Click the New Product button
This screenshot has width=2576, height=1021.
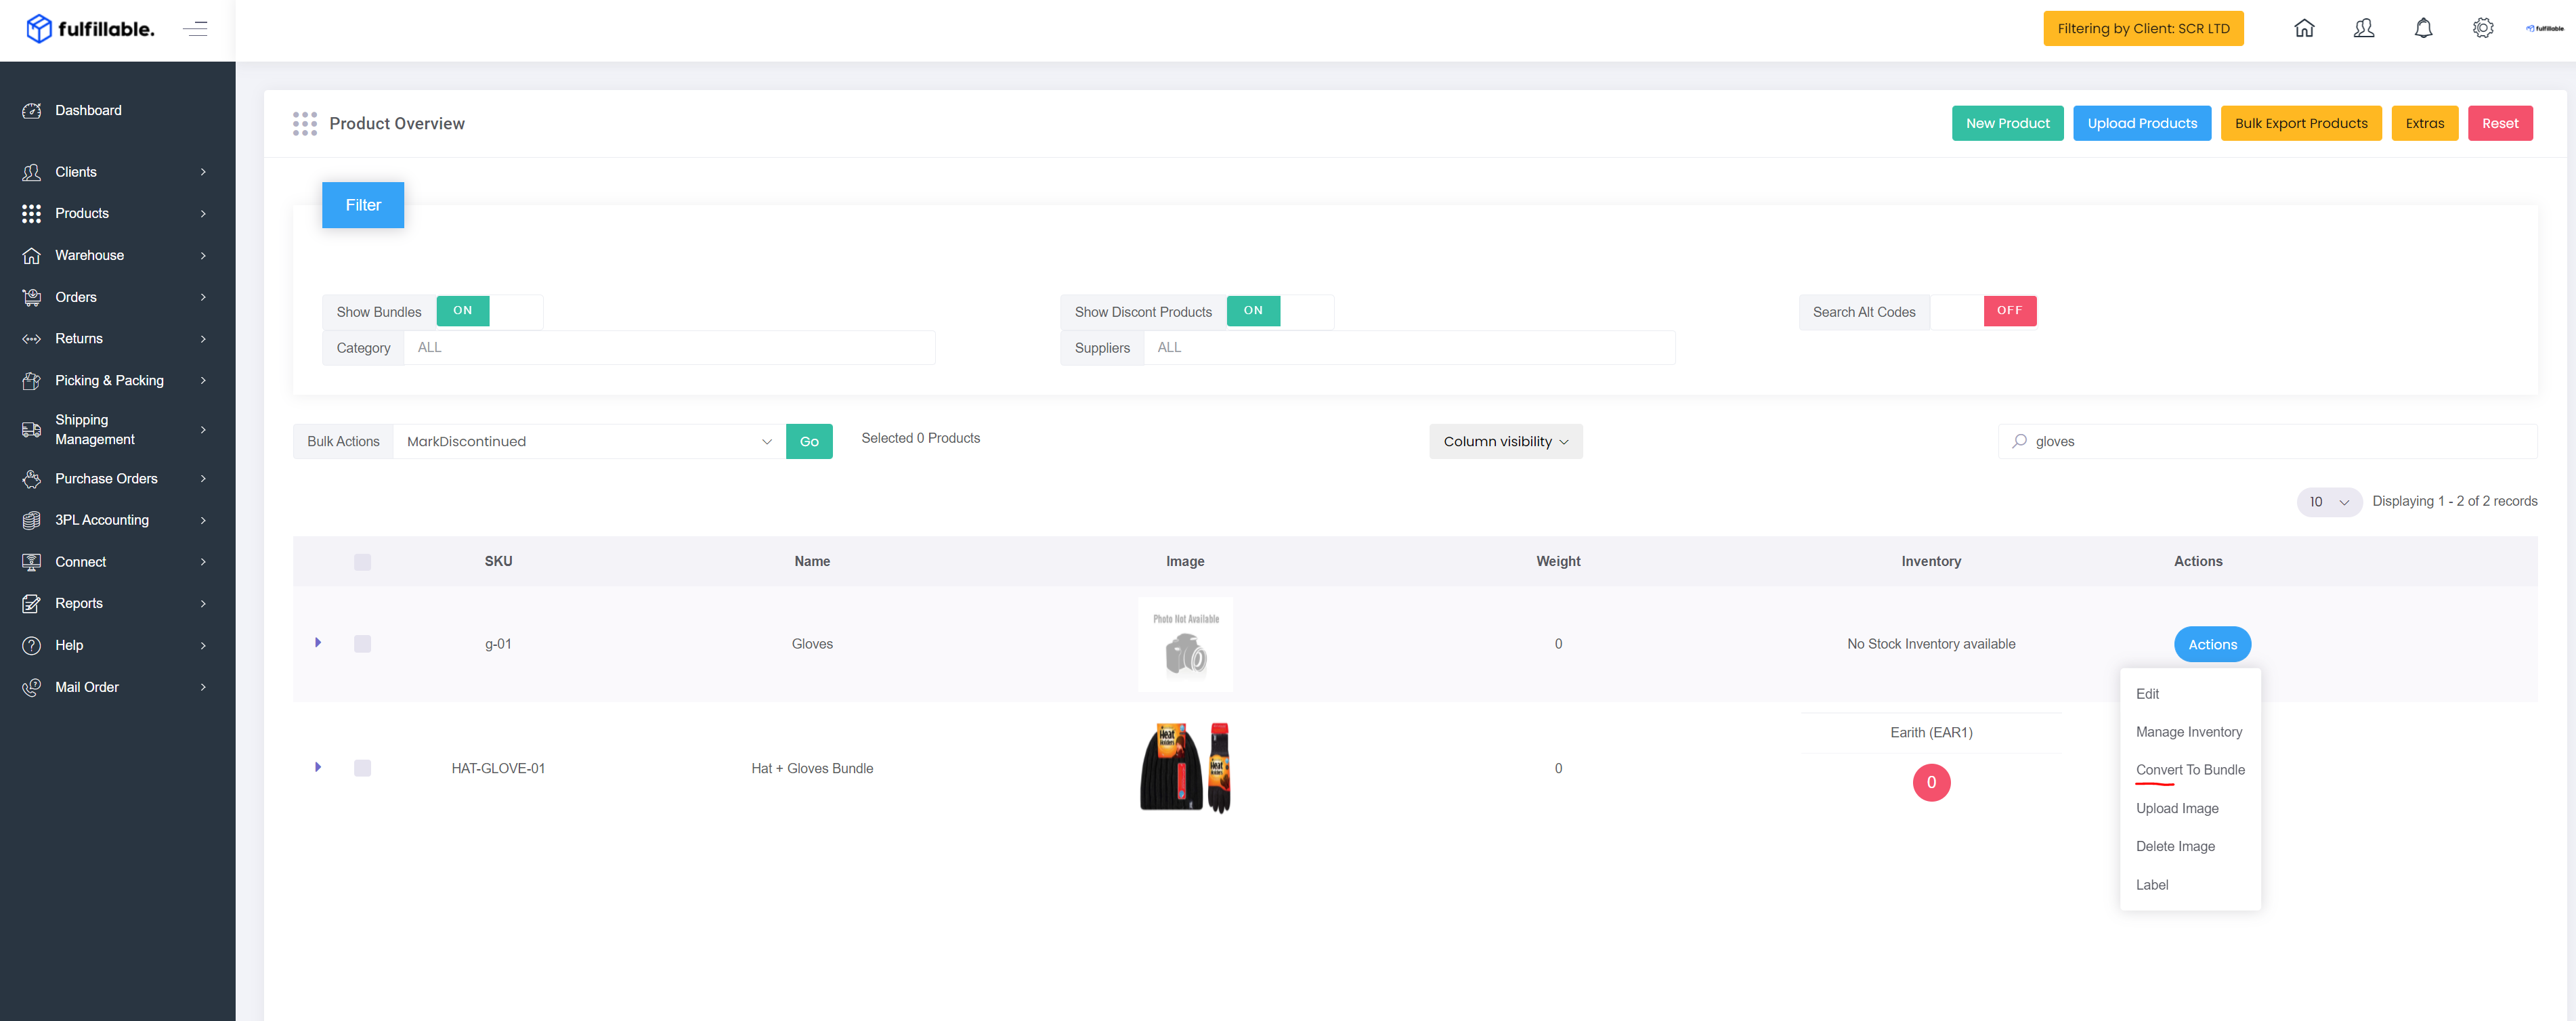click(x=2007, y=123)
